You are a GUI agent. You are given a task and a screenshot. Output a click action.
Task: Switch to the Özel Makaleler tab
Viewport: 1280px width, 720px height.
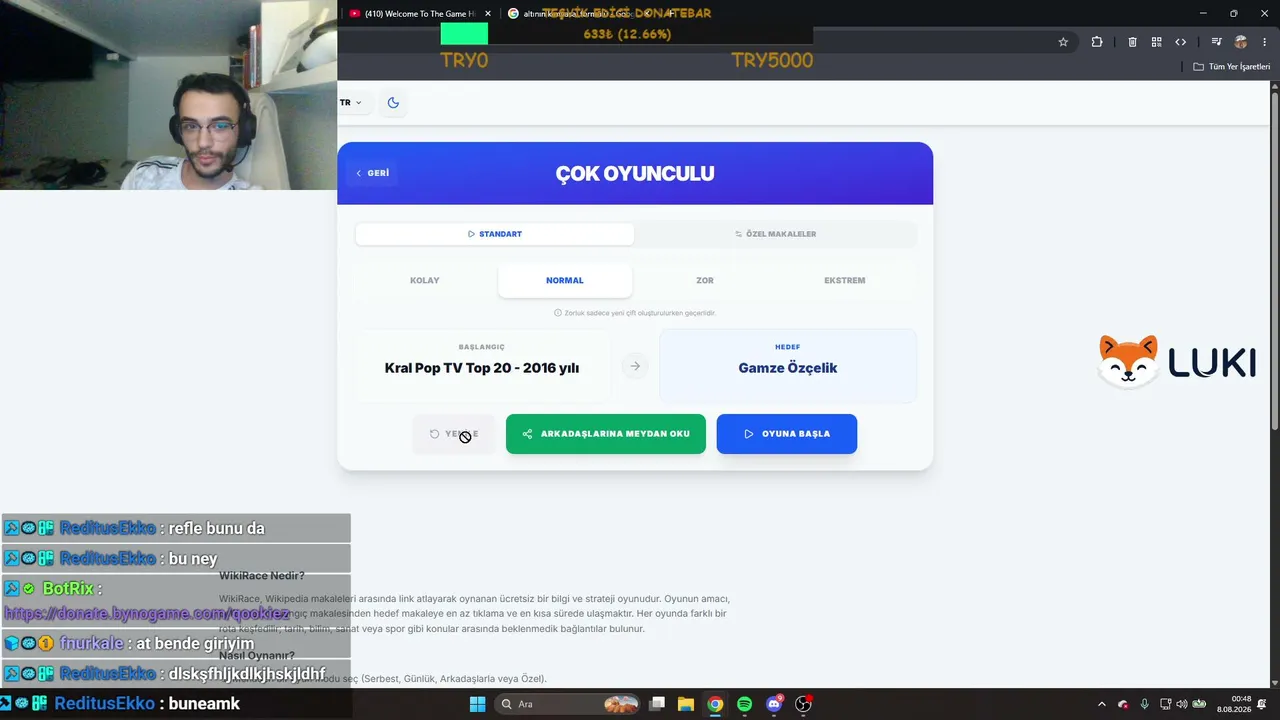click(x=775, y=234)
